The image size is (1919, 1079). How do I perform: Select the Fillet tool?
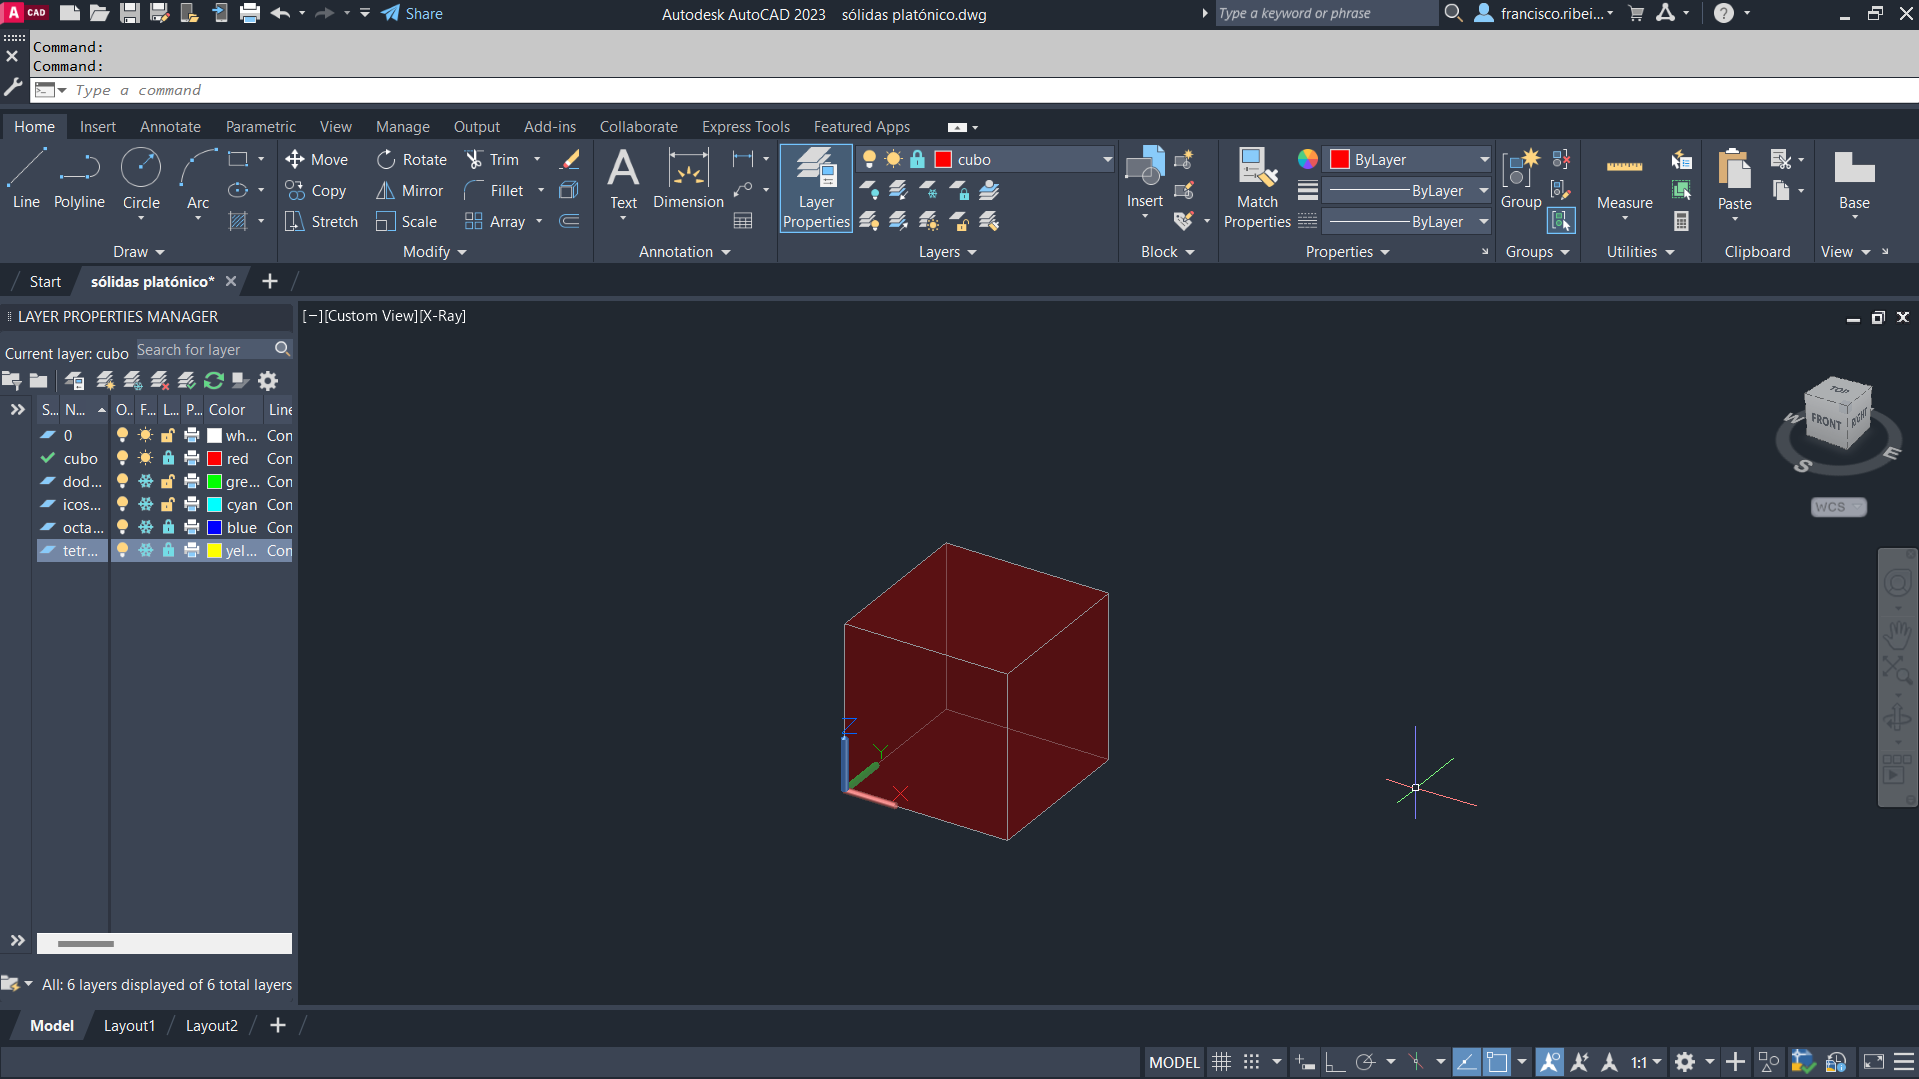tap(494, 191)
